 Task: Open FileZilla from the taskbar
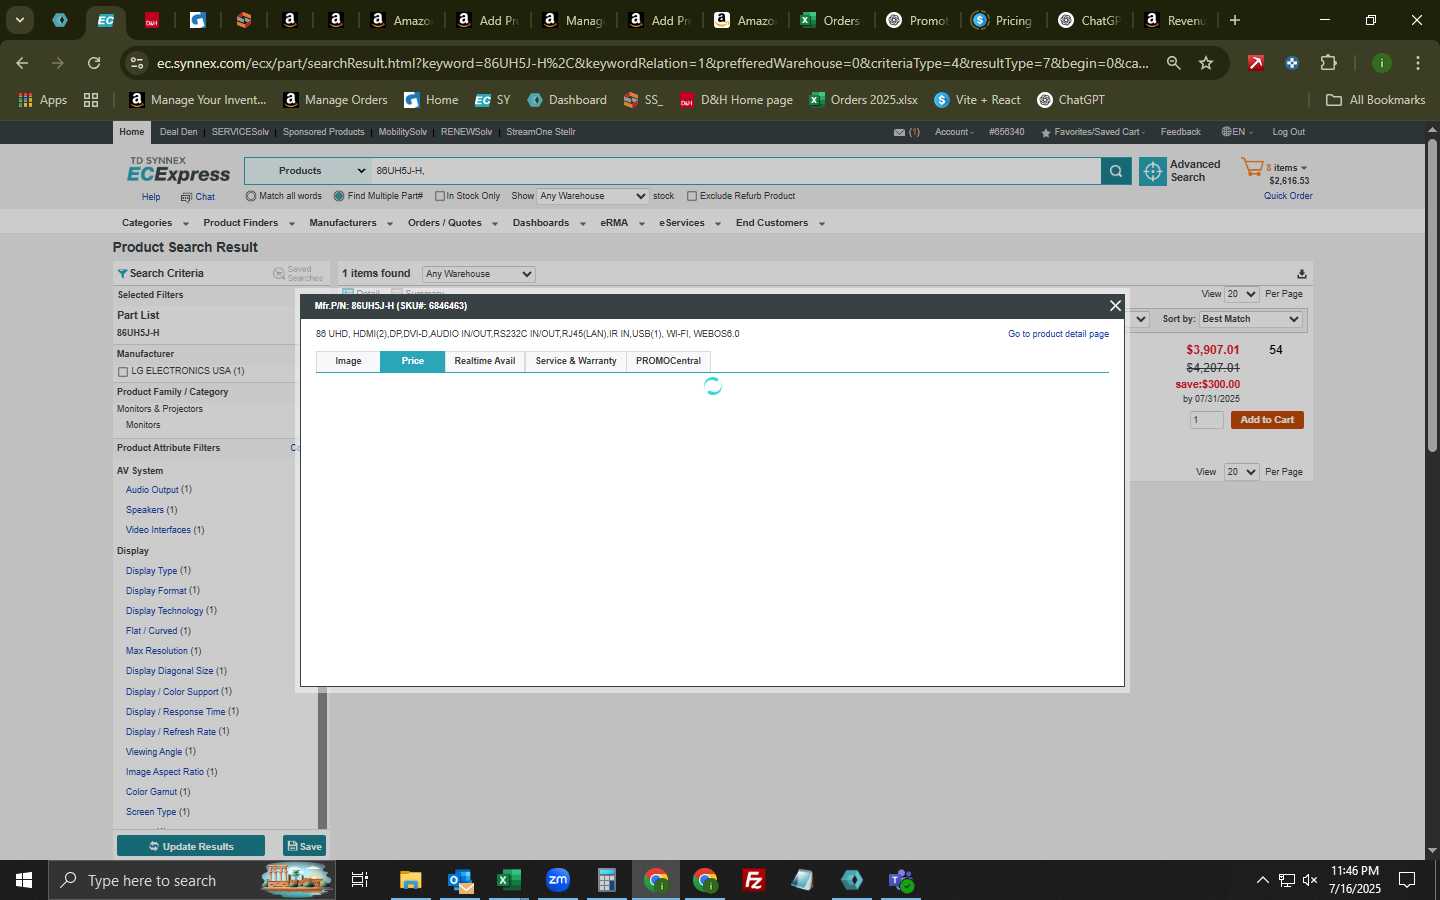coord(754,880)
